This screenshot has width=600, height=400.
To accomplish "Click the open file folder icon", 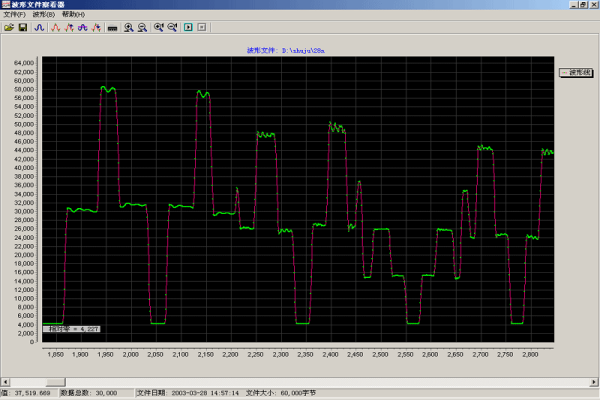I will click(x=8, y=27).
